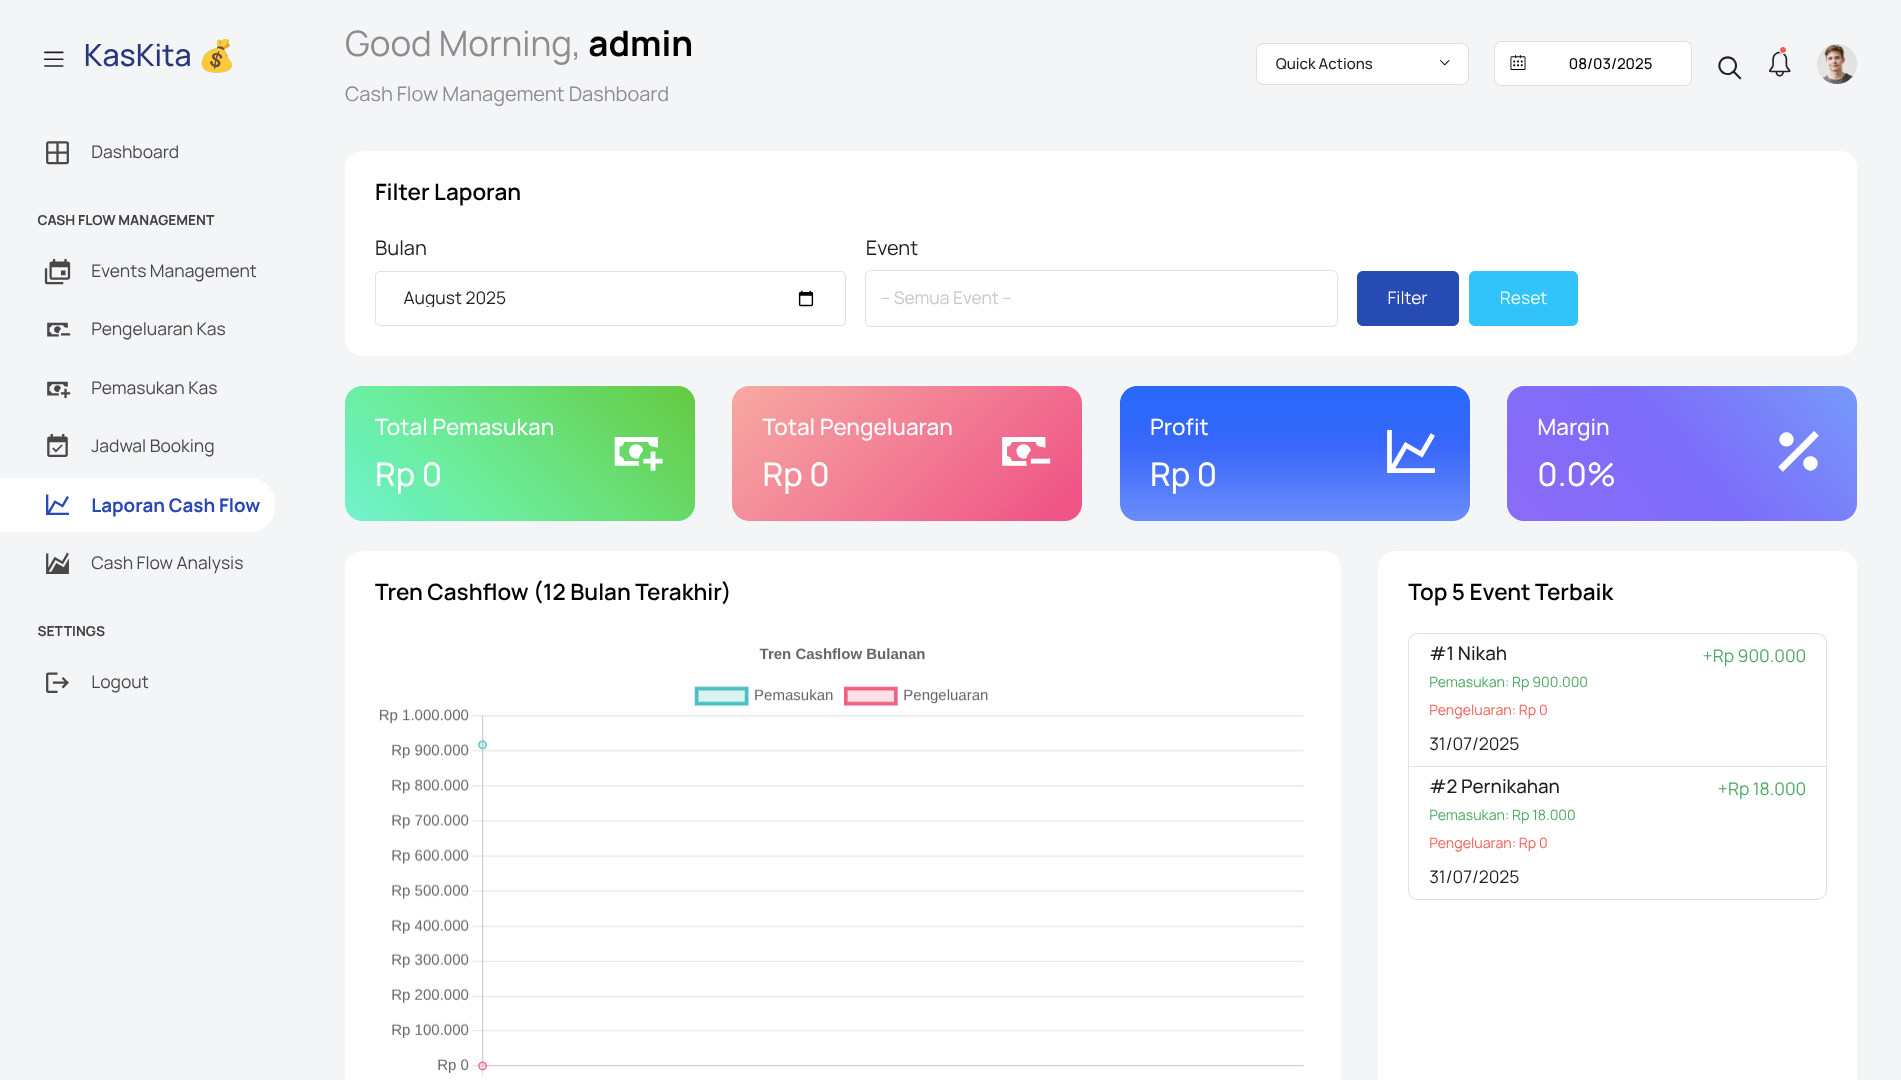The width and height of the screenshot is (1901, 1080).
Task: Click the search magnifier icon in header
Action: (x=1729, y=67)
